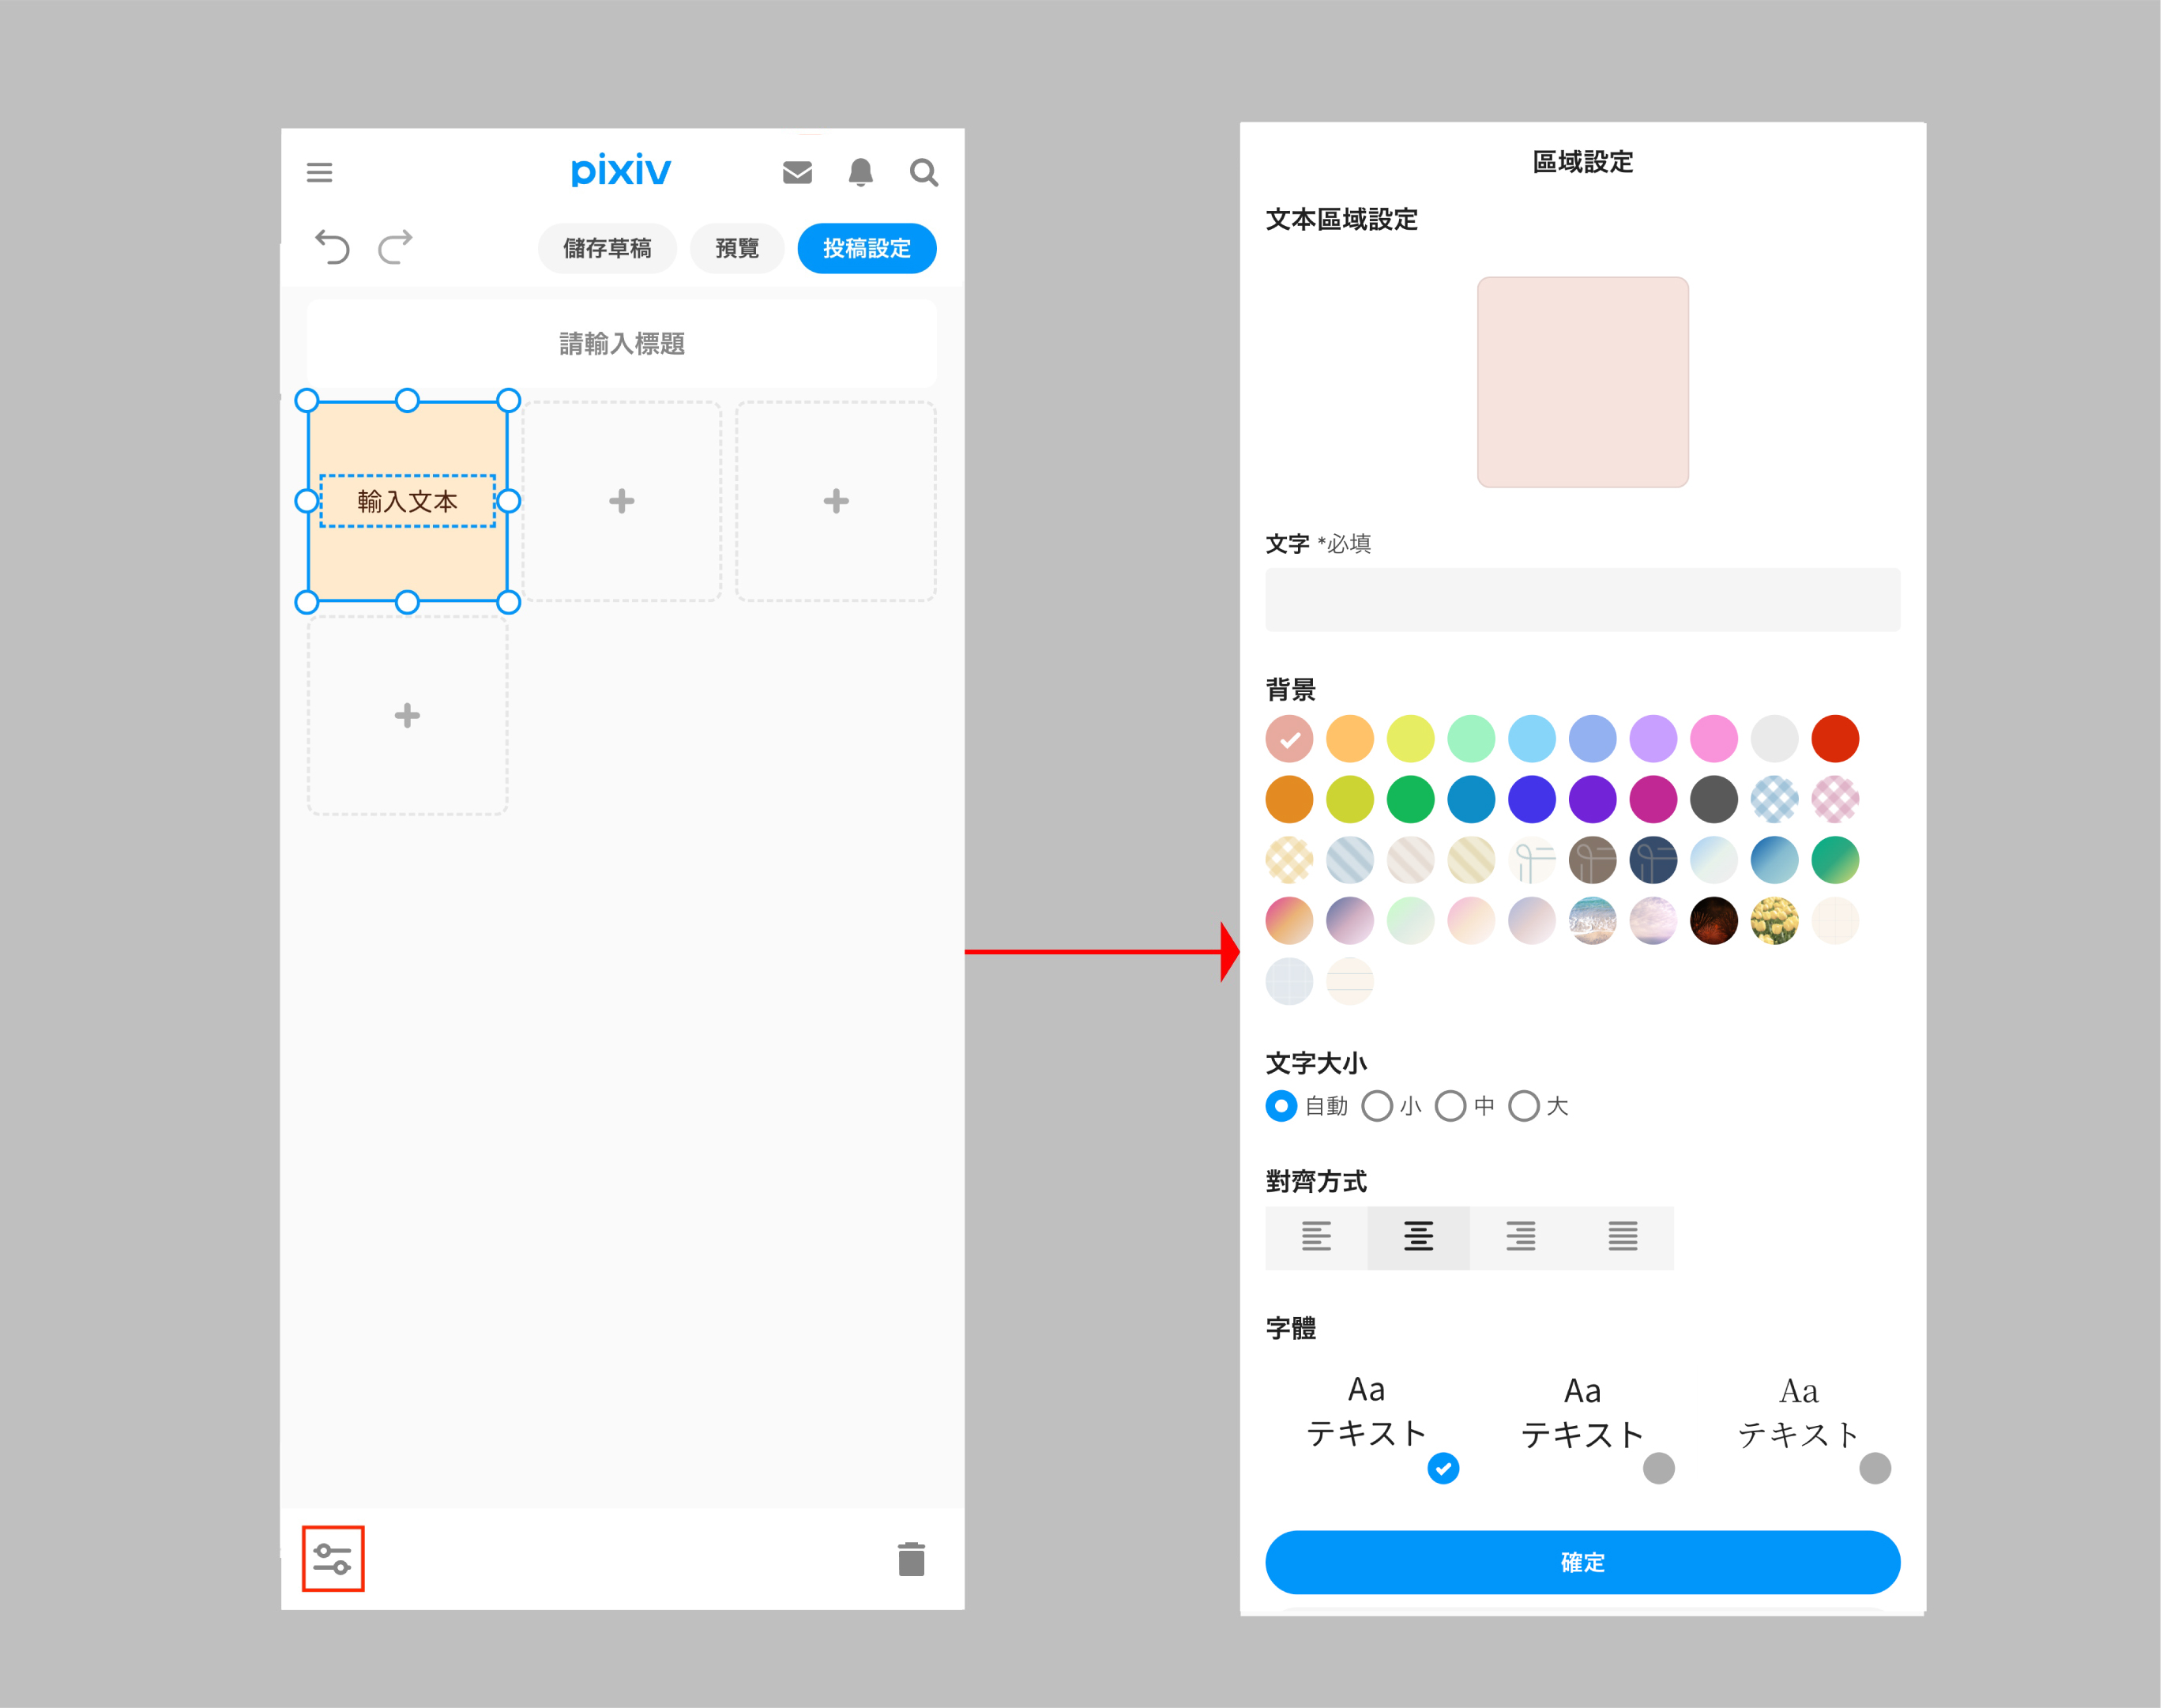Click the pink area preview square
2163x1708 pixels.
1582,382
